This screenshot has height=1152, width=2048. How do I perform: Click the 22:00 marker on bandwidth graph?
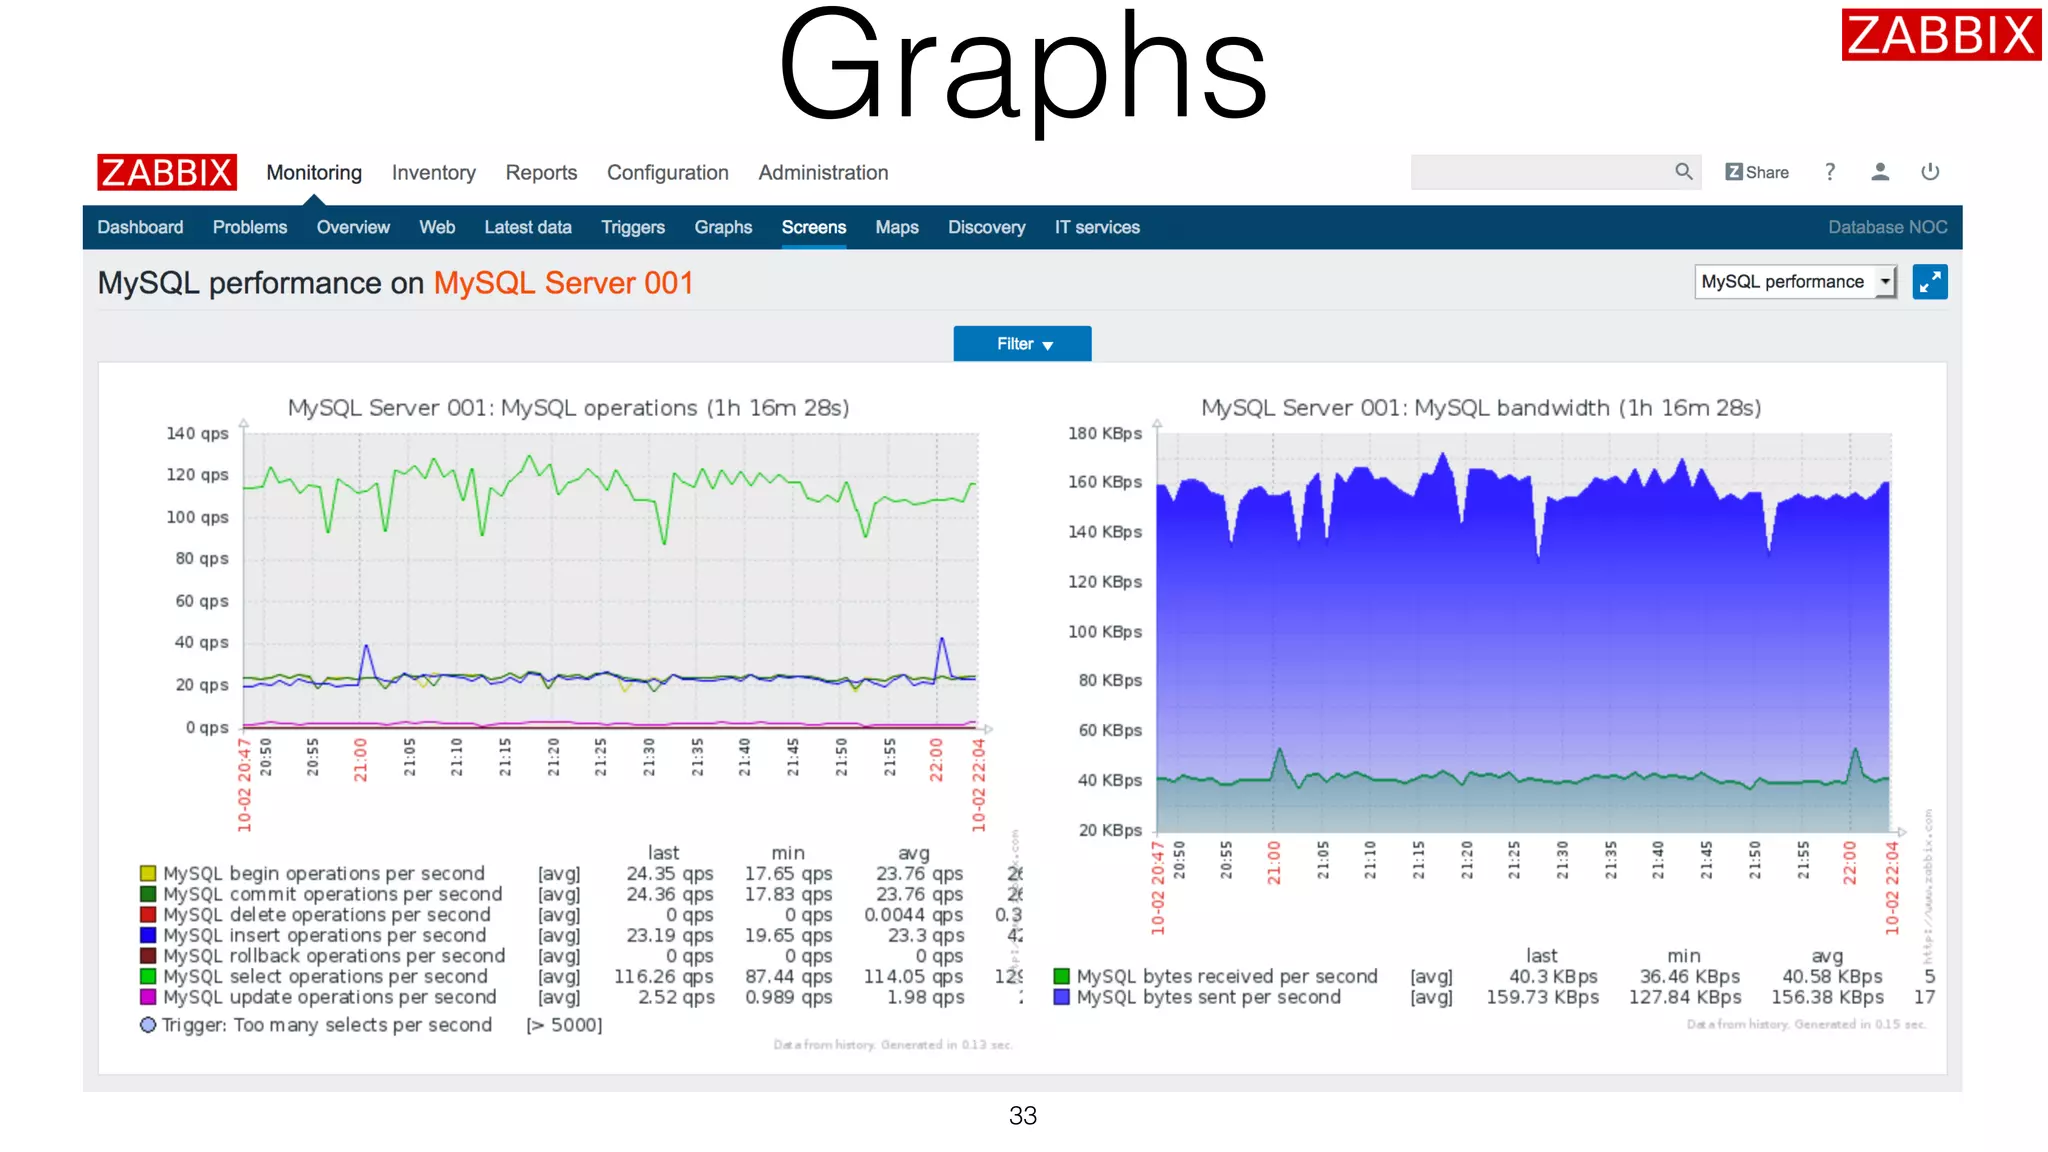[x=1849, y=862]
